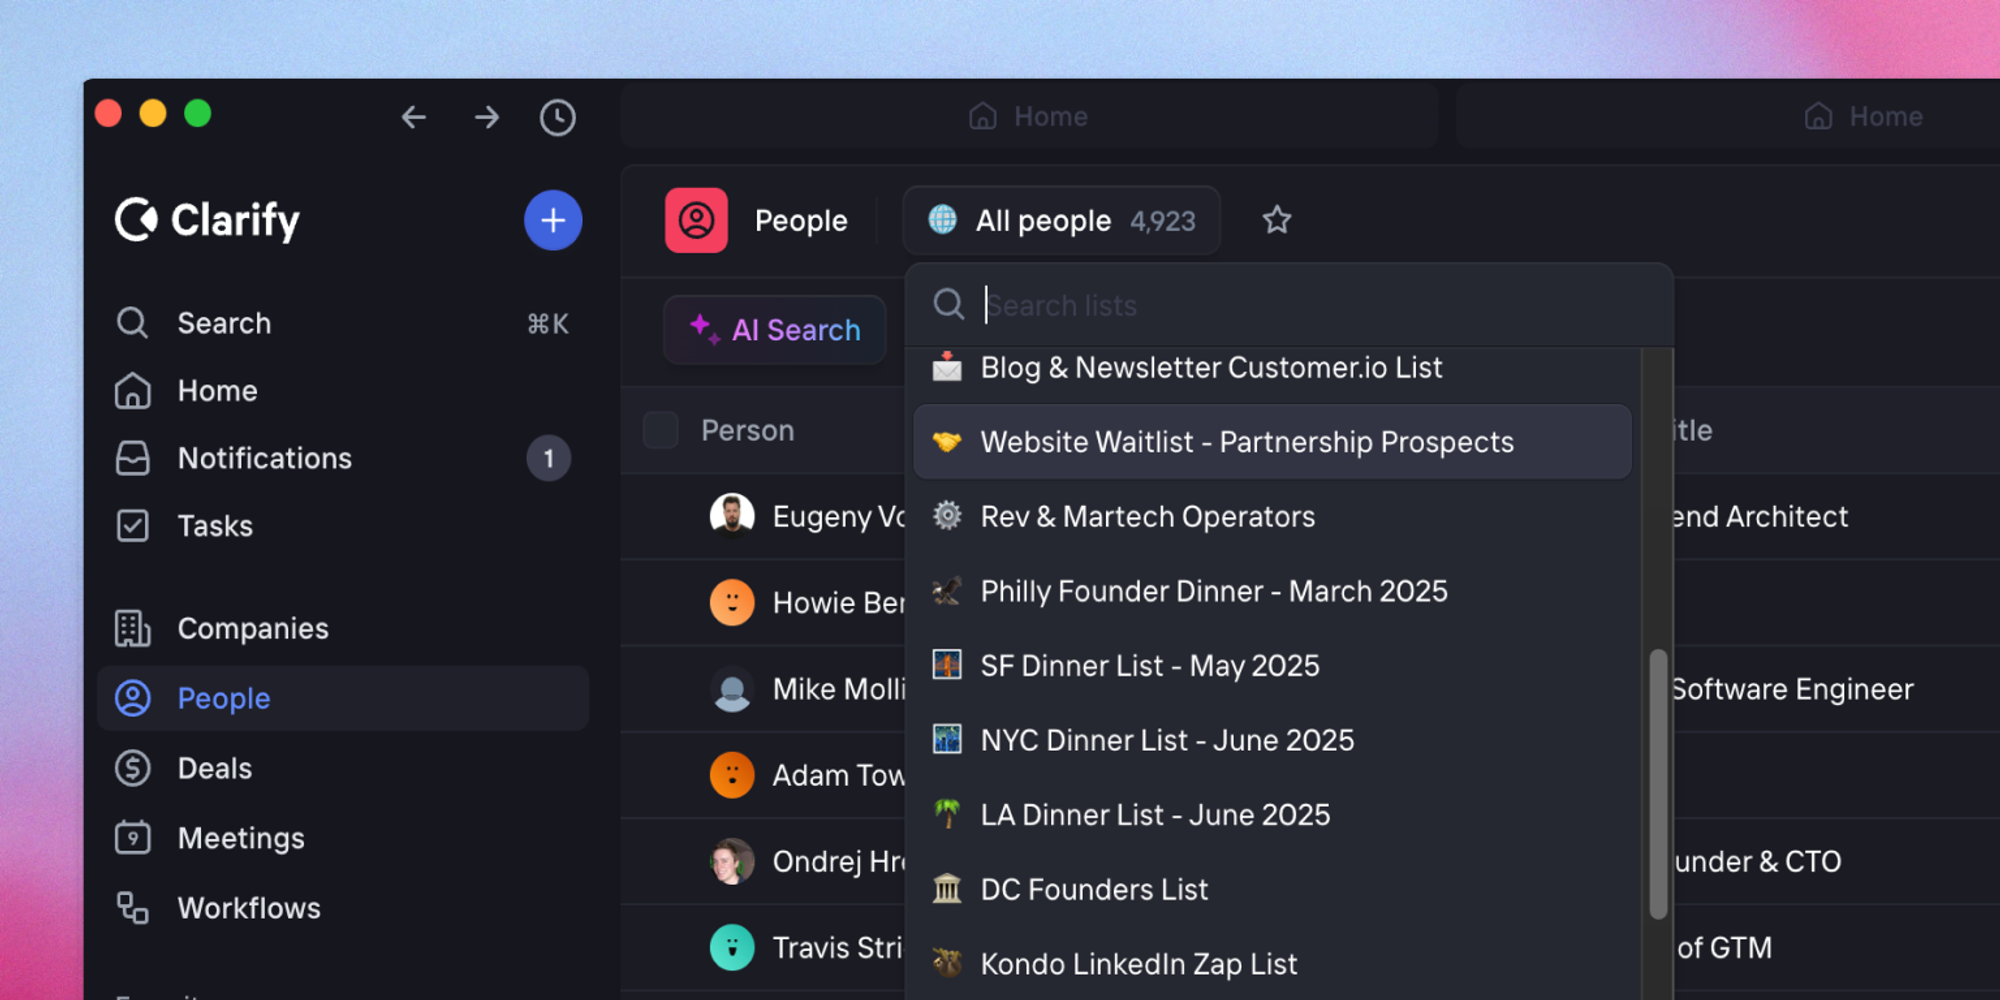Click the Search lists input field
The height and width of the screenshot is (1000, 2000).
(1288, 305)
